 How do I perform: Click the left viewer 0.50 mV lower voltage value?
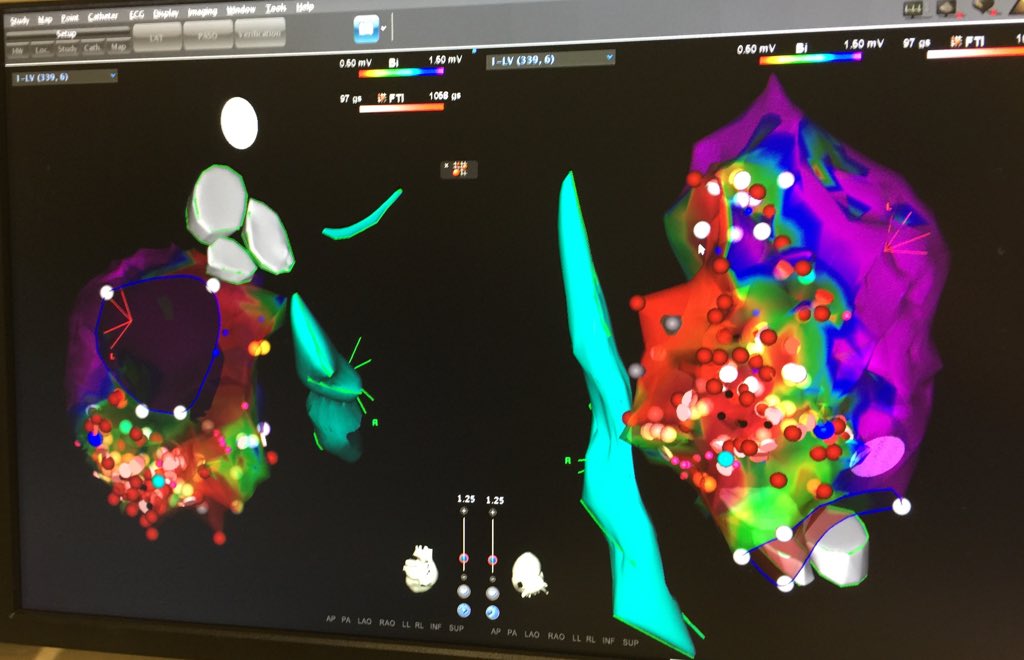355,63
